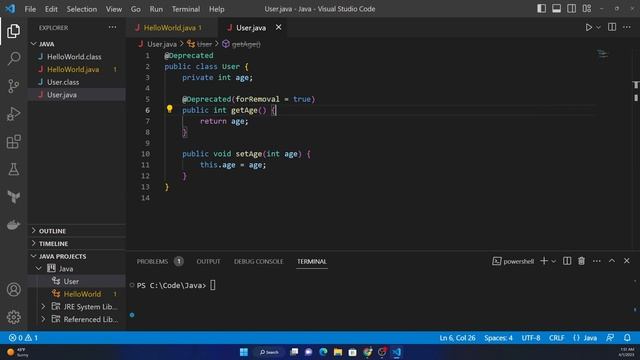Click Ln 6, Col 26 in status bar
Screen dimensions: 640x360
click(457, 338)
